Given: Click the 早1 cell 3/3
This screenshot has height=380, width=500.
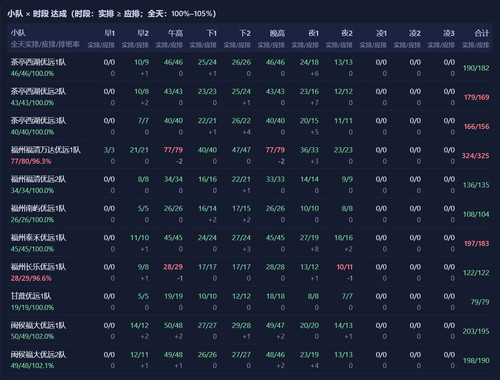Looking at the screenshot, I should 109,150.
